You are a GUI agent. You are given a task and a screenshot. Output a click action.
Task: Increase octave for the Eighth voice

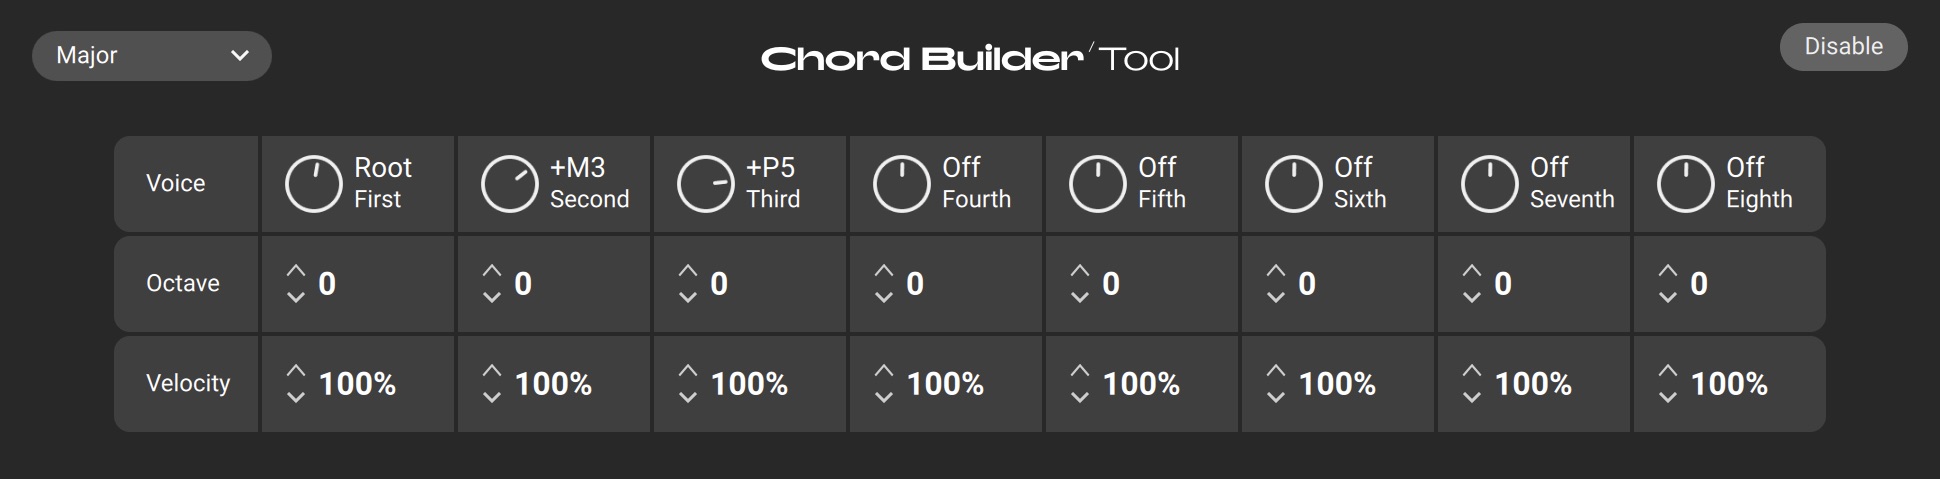point(1668,271)
